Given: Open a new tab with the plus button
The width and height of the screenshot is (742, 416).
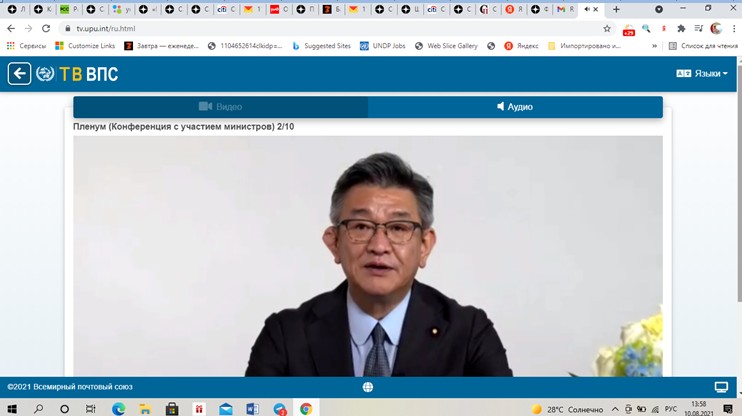Looking at the screenshot, I should pyautogui.click(x=616, y=9).
